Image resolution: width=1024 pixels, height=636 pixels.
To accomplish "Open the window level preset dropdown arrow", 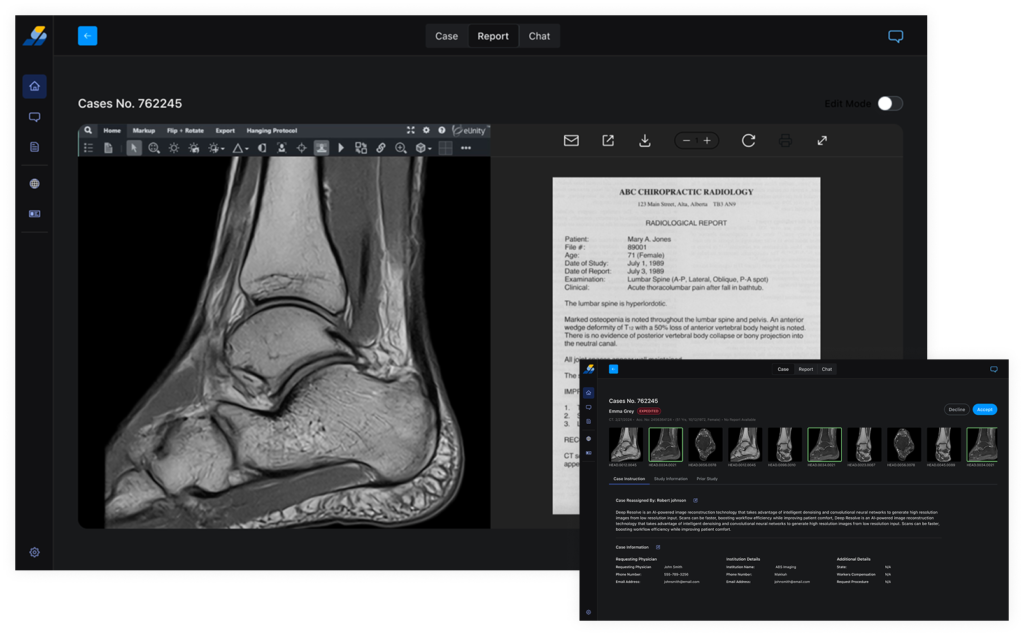I will [223, 149].
